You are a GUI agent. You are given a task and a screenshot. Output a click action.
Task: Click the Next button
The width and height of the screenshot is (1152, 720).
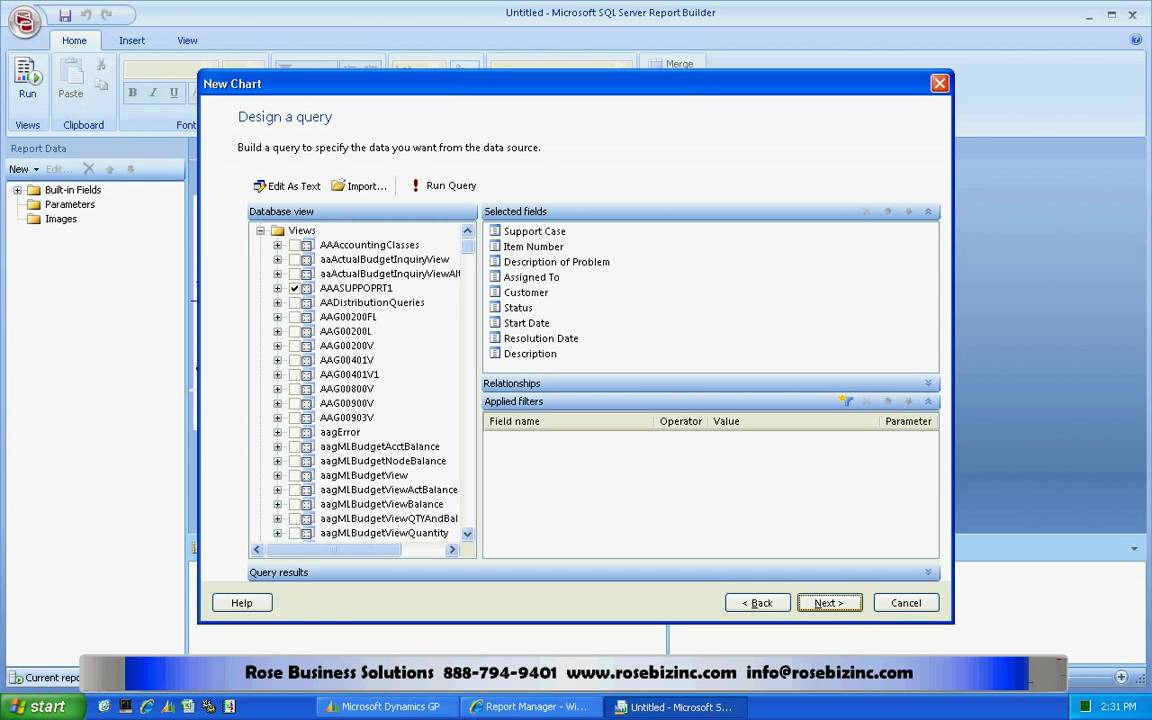pos(829,602)
